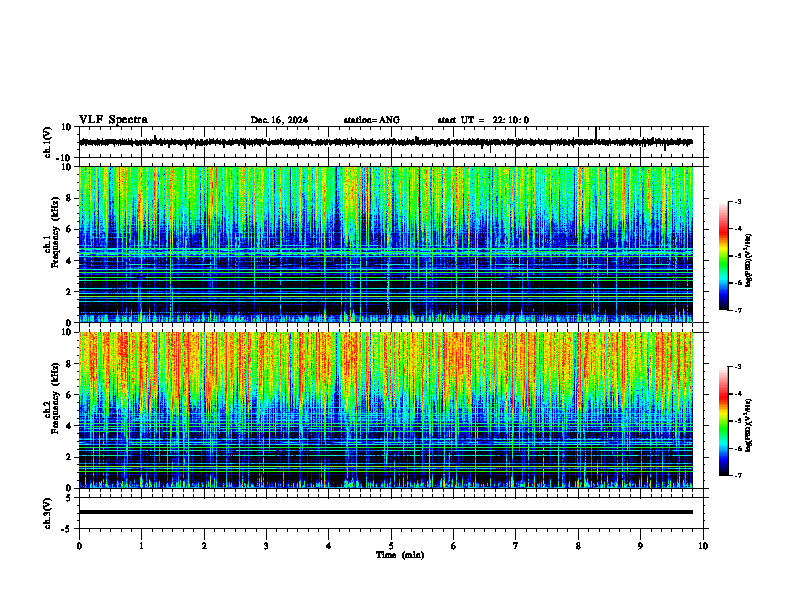Click the "ch.3(V)" axis label

coord(48,513)
